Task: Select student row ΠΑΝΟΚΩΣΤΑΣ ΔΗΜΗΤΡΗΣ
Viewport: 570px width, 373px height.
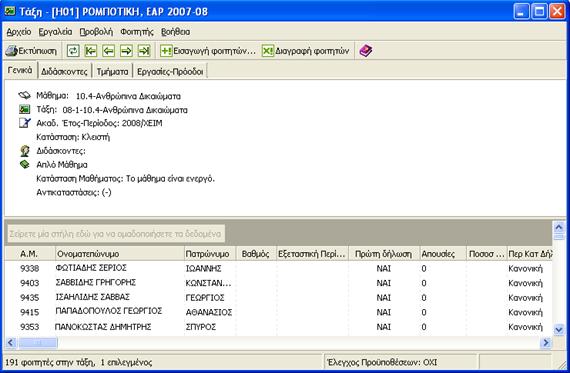Action: 278,326
